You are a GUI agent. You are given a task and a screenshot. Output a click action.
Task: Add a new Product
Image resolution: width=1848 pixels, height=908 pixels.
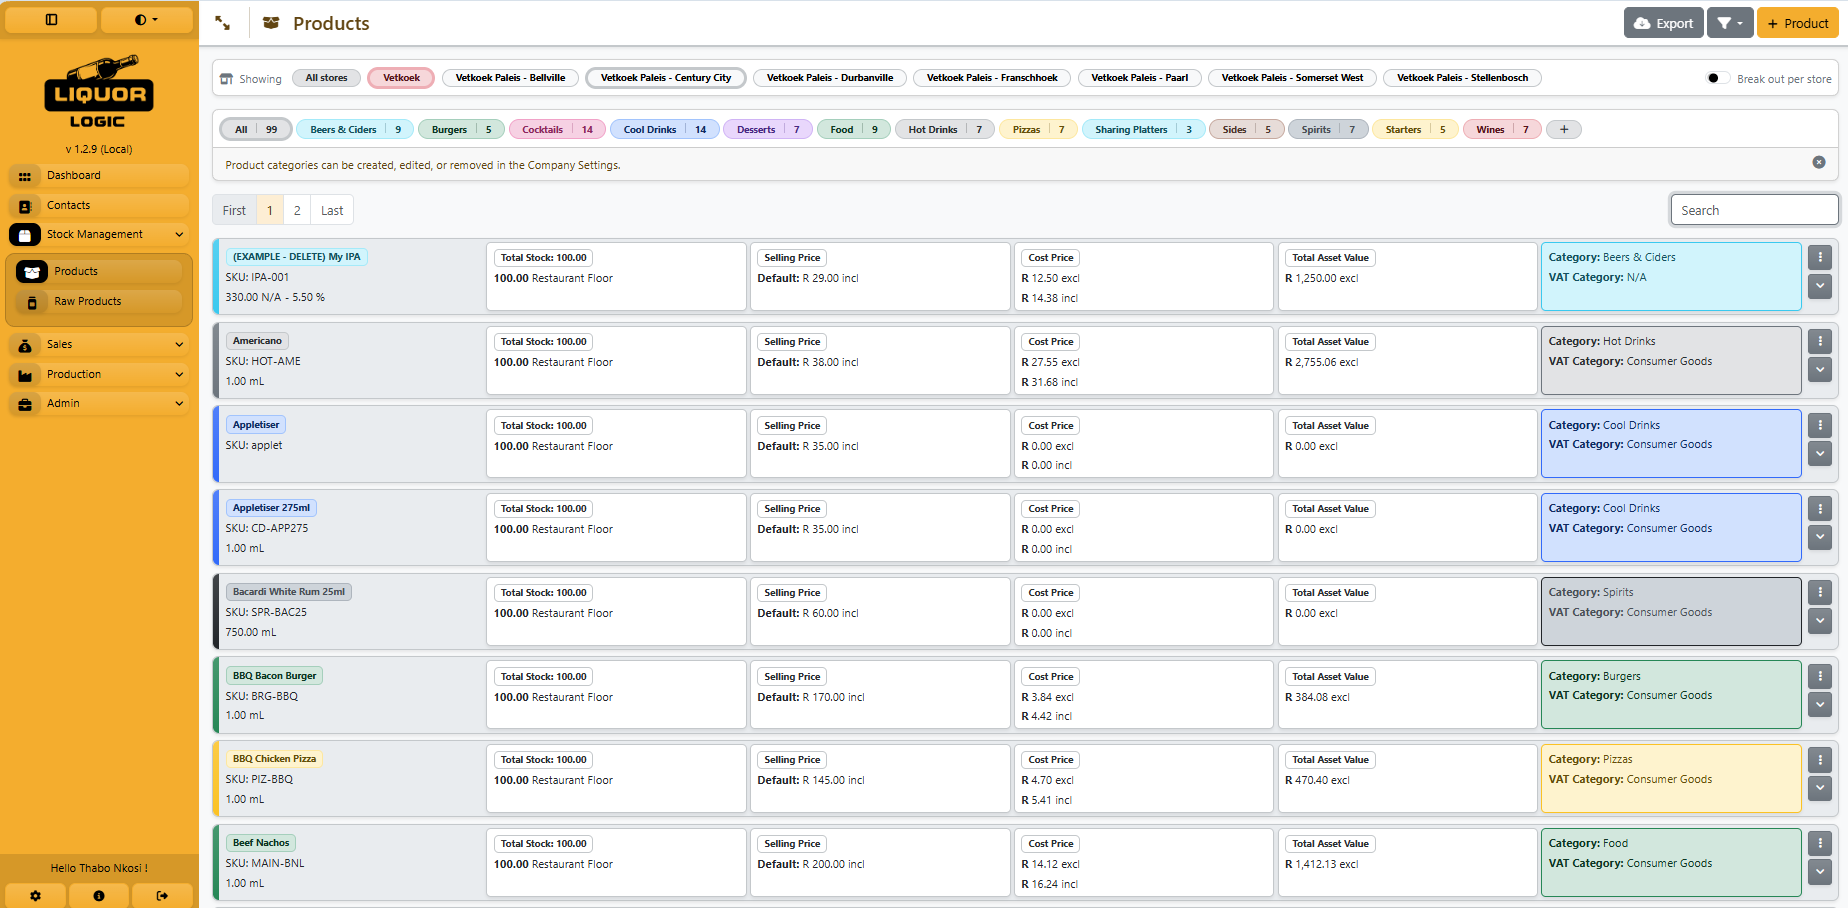1797,23
